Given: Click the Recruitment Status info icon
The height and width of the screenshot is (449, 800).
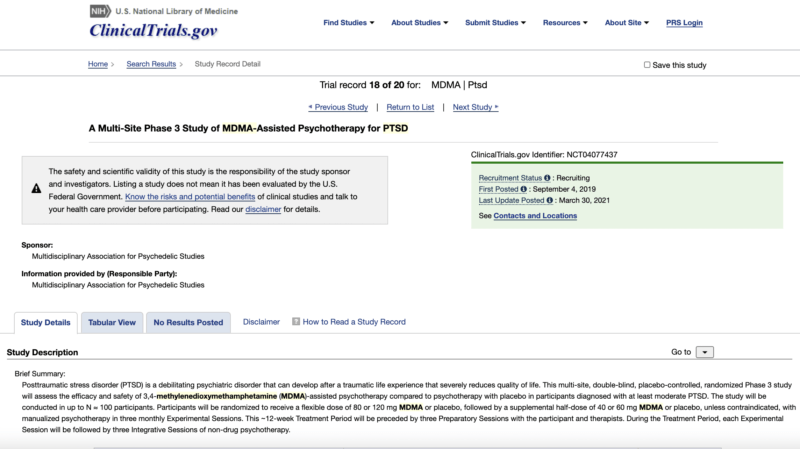Looking at the screenshot, I should 547,178.
